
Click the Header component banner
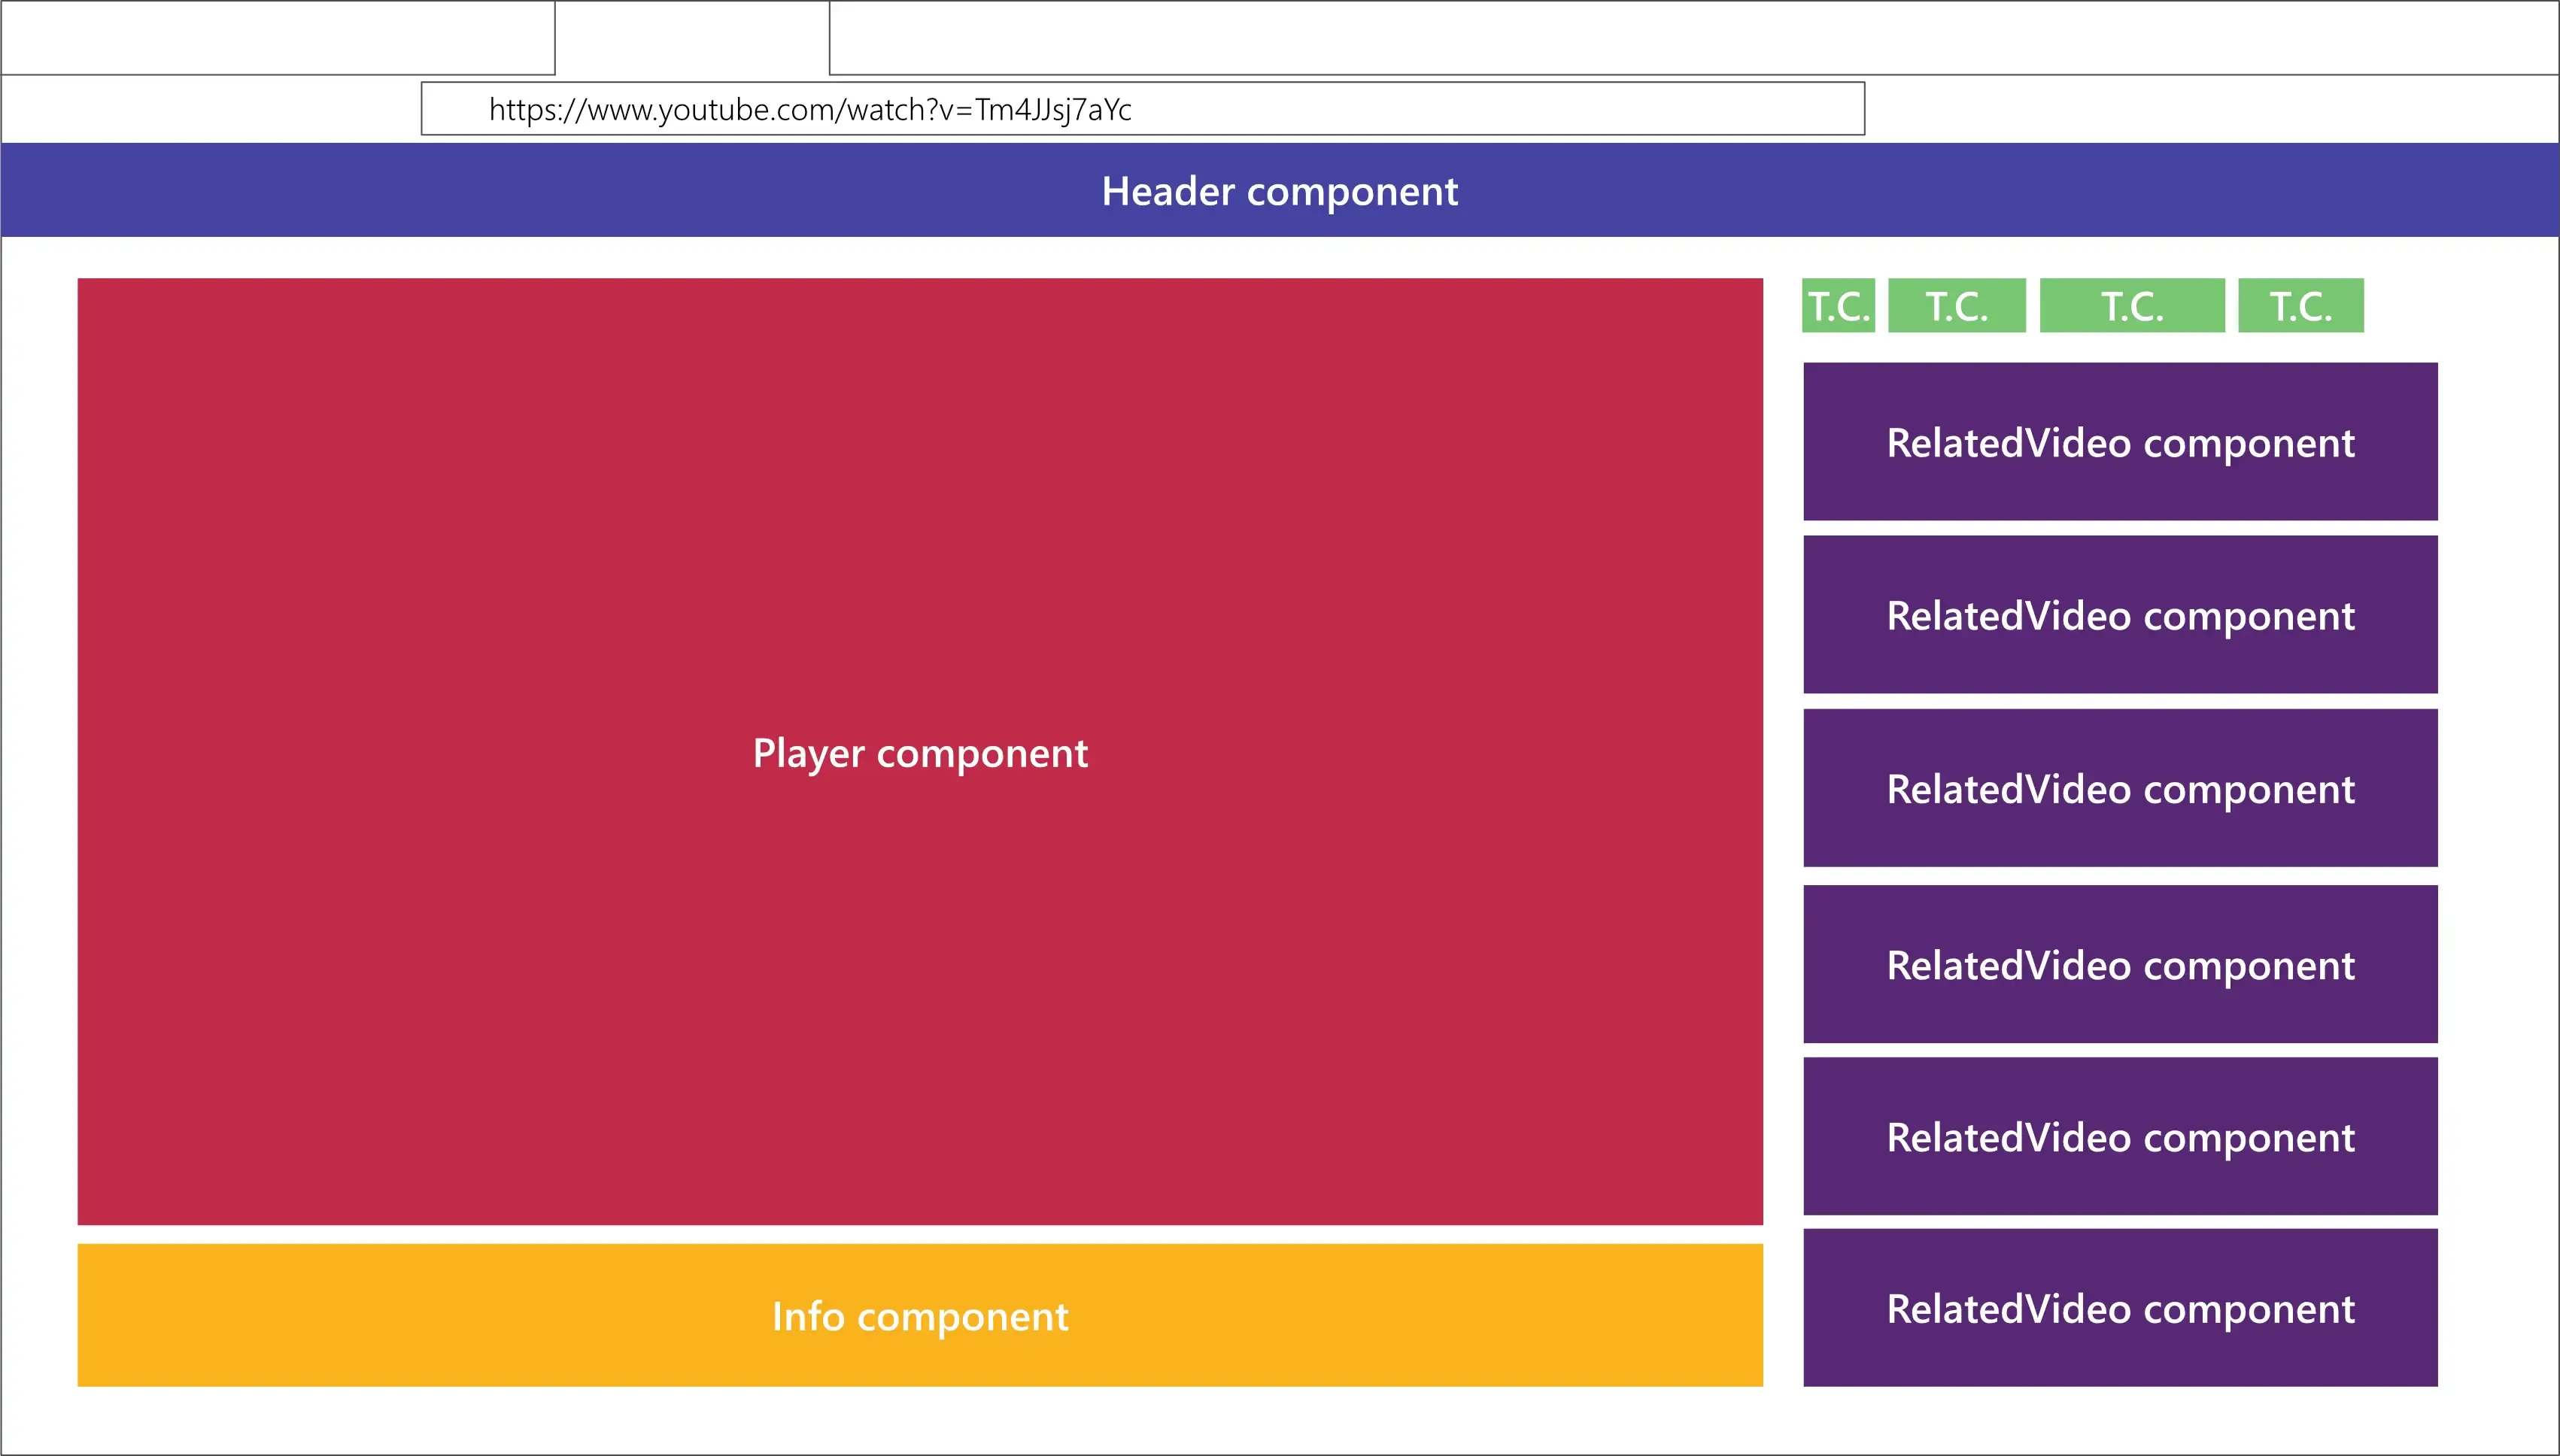point(1280,191)
